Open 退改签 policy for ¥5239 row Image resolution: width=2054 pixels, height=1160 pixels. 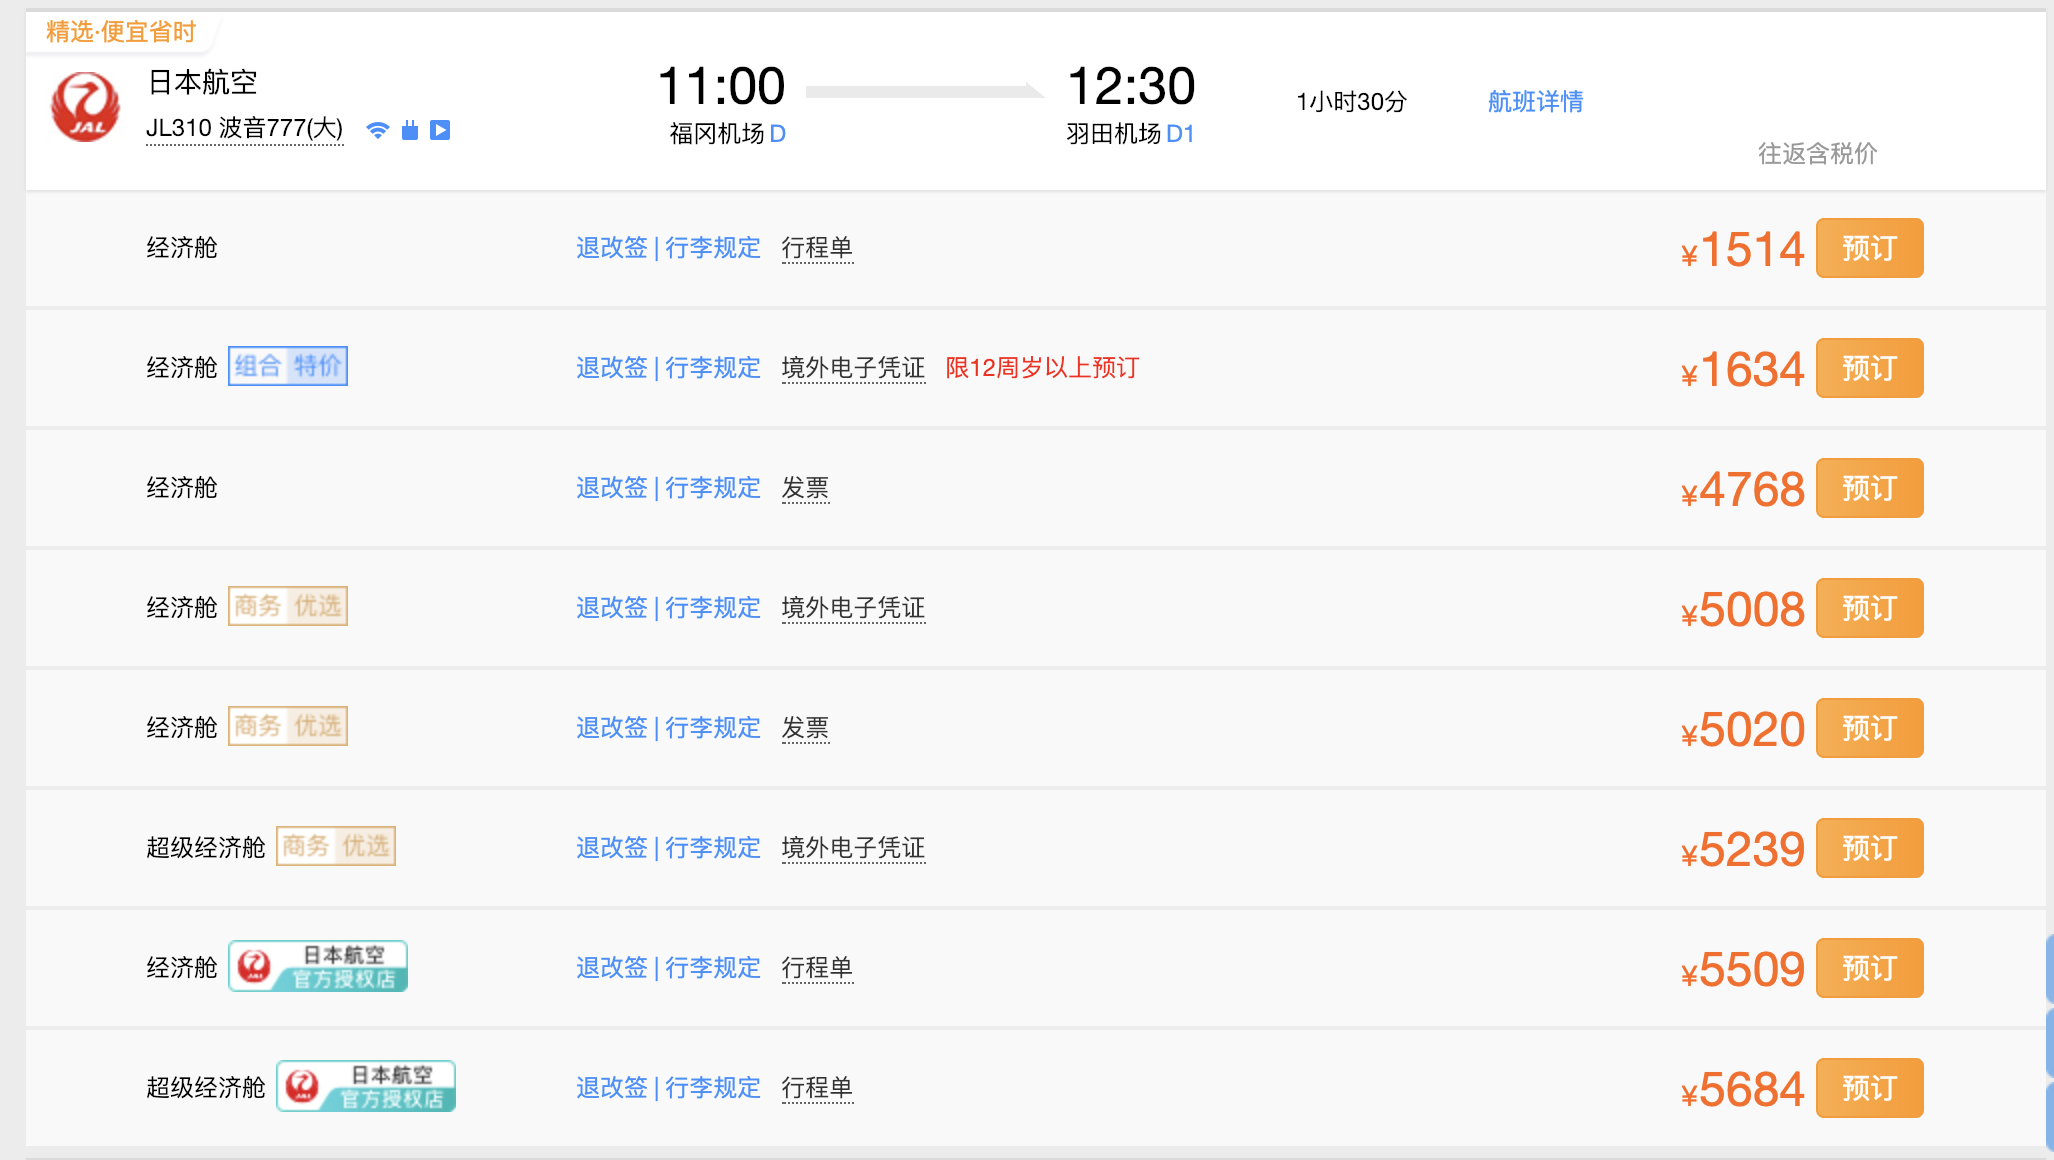612,848
